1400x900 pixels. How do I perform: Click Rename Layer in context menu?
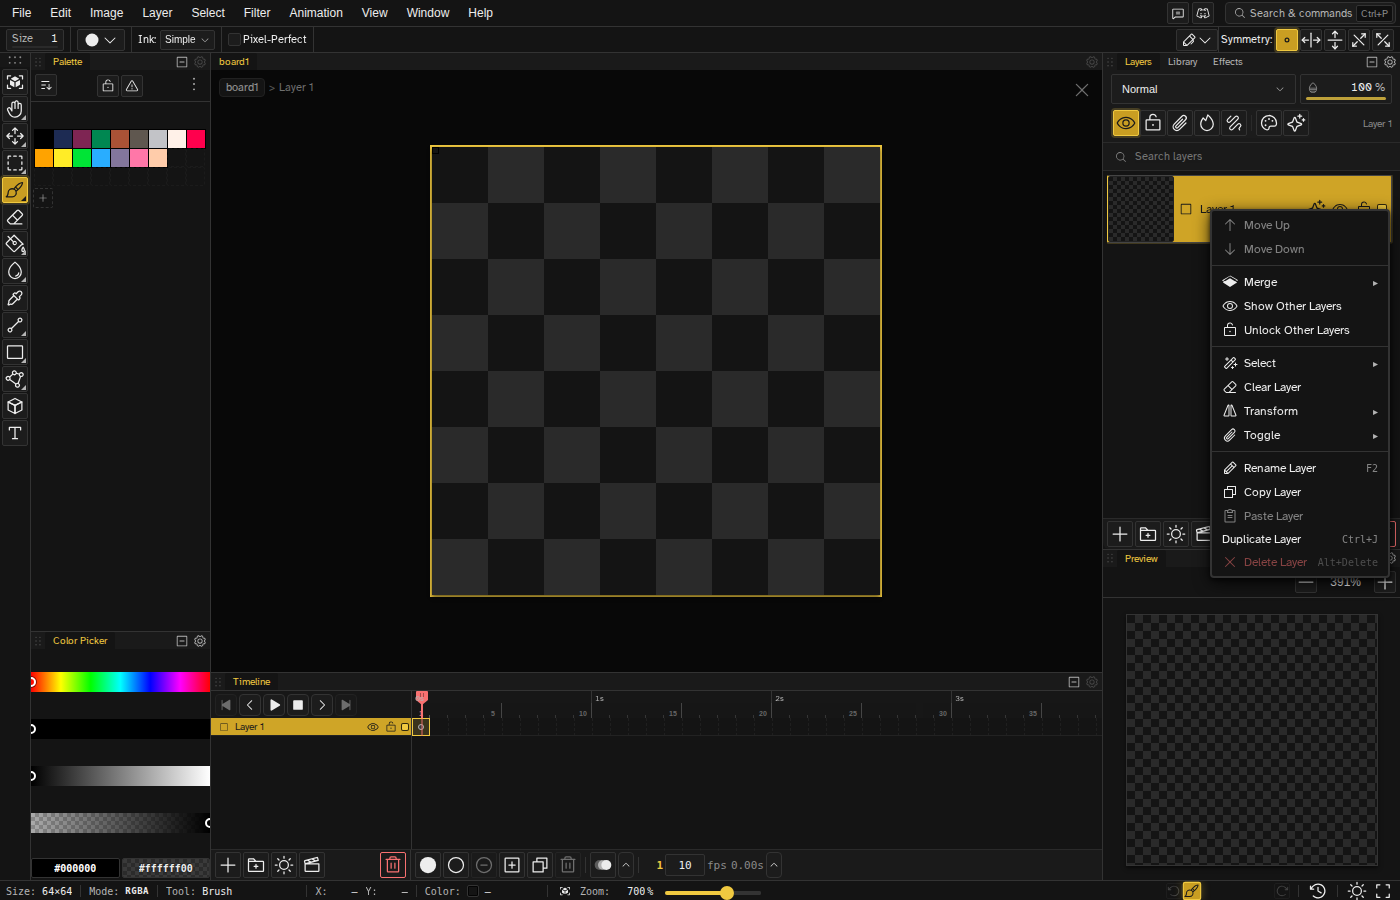[1300, 468]
